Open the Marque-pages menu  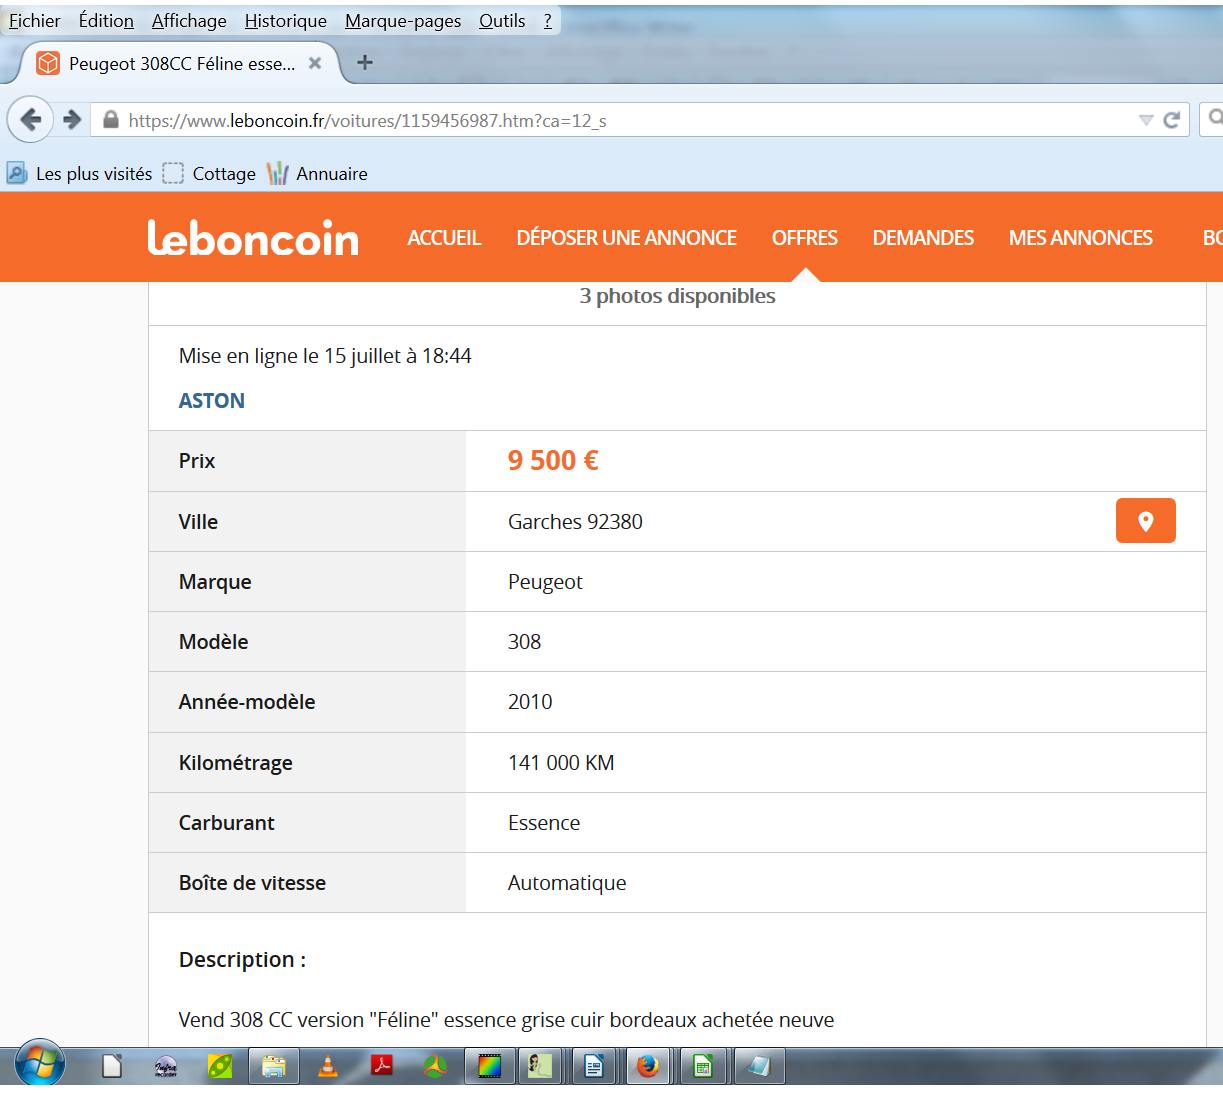tap(403, 20)
